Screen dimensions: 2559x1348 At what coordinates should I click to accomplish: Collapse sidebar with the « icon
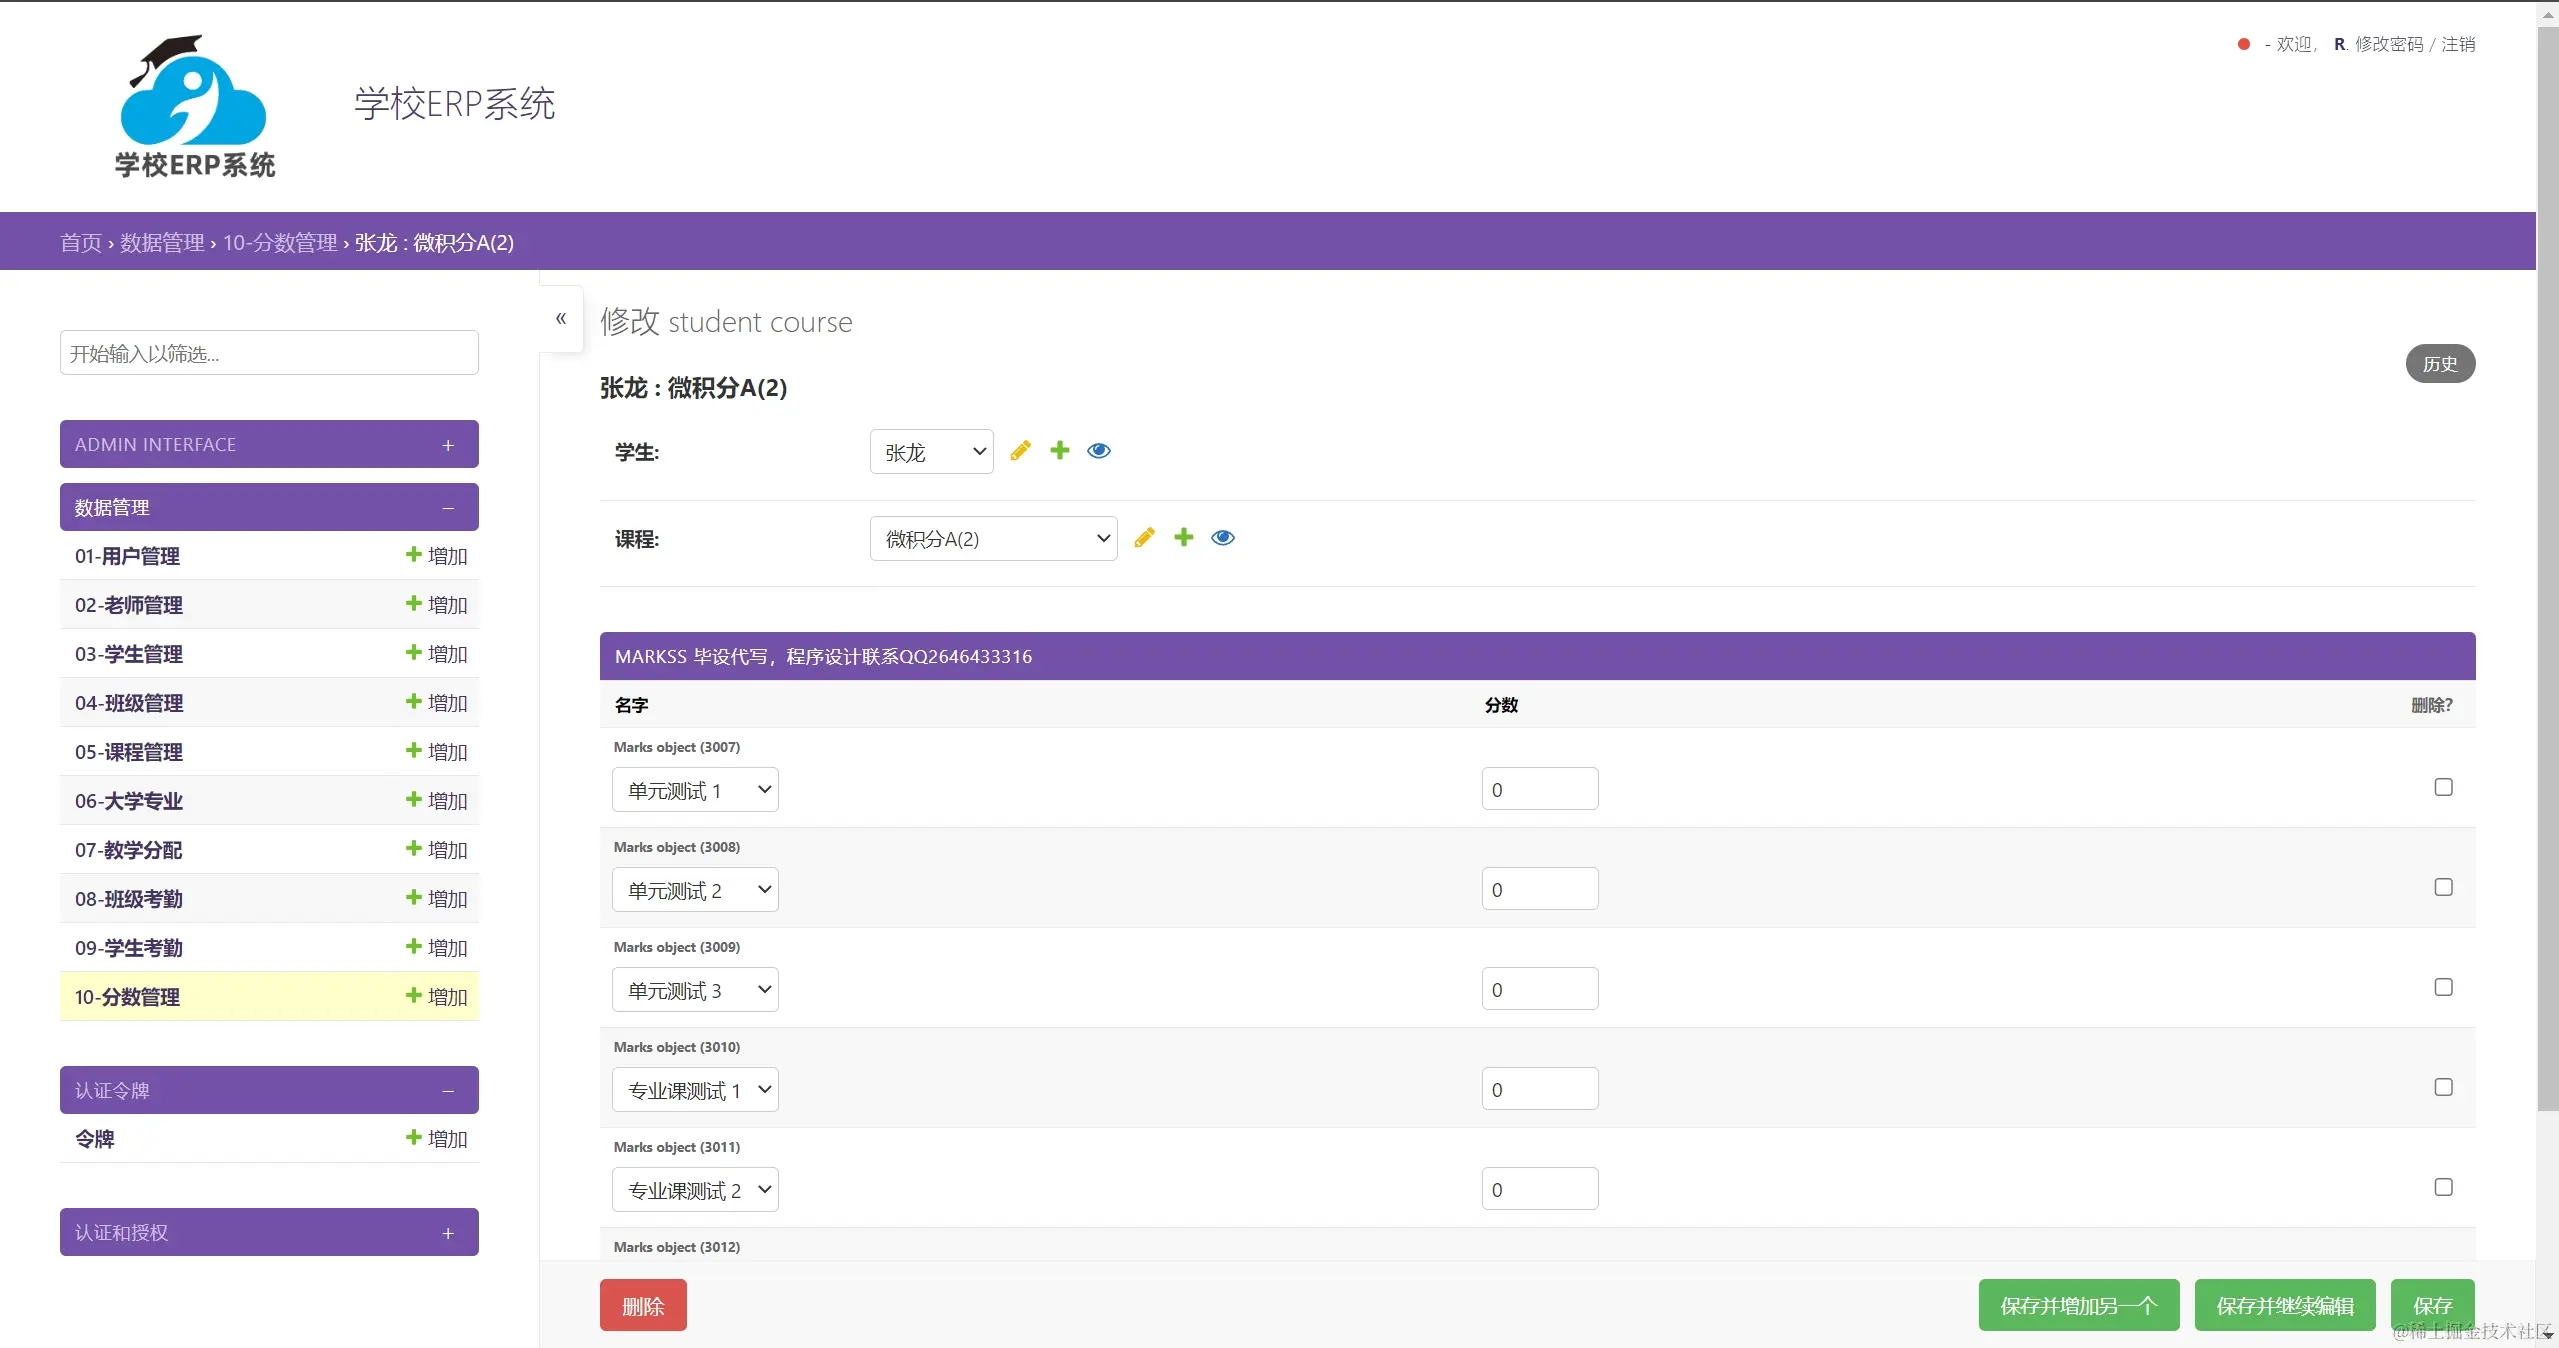561,318
